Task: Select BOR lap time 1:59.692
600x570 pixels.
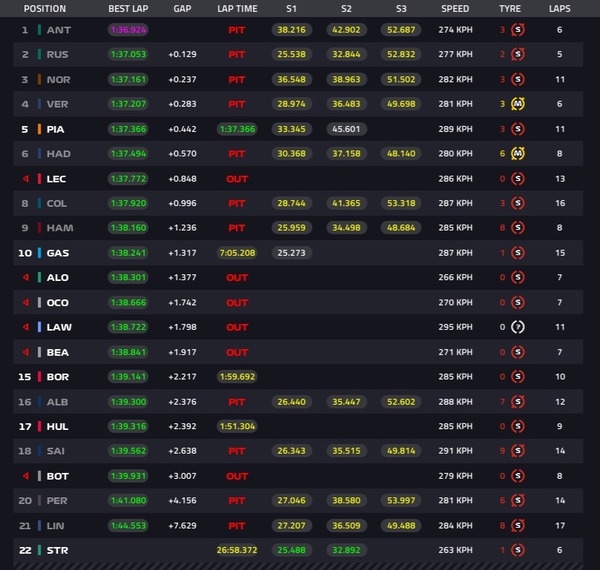Action: [237, 377]
